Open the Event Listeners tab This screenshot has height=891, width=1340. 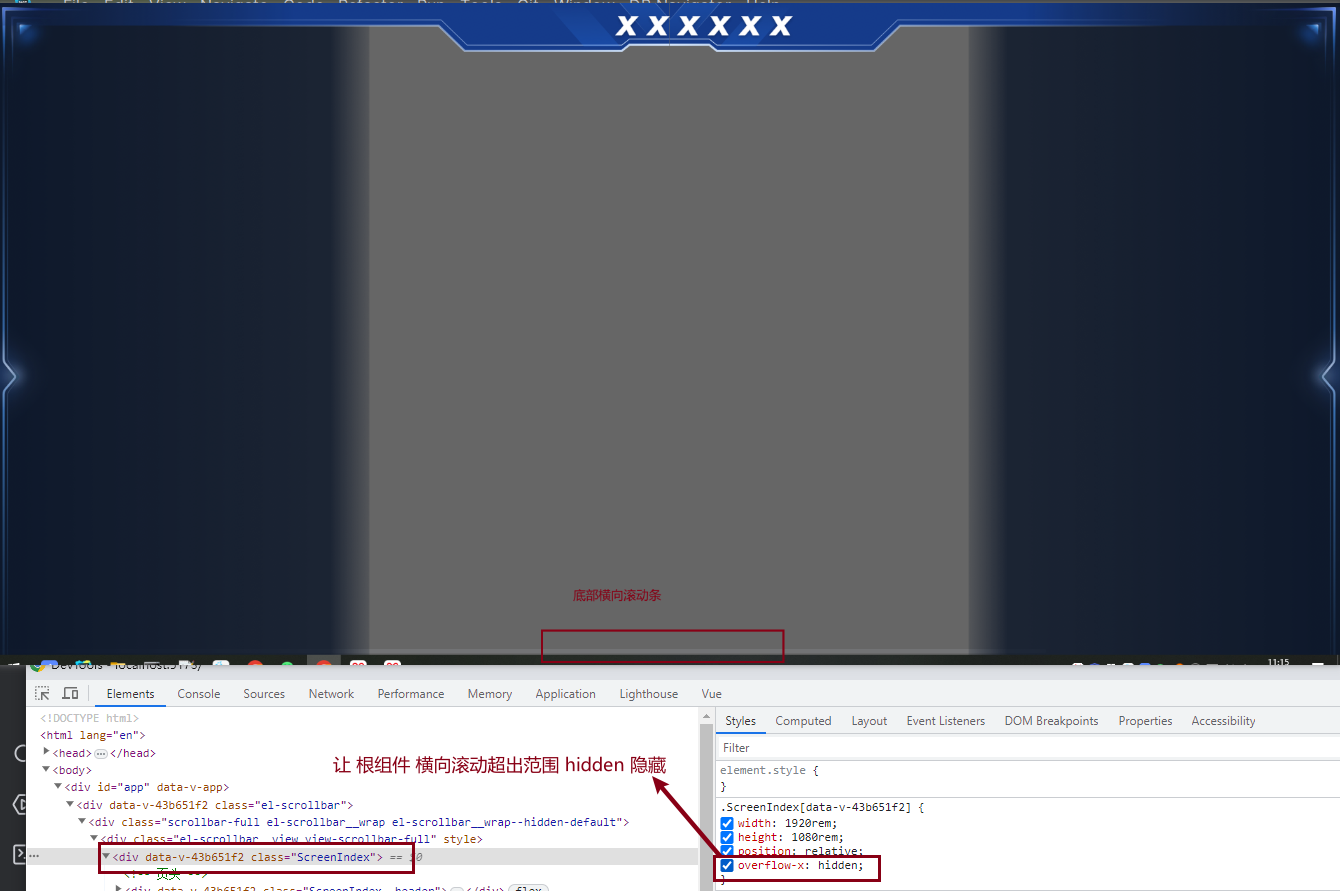pyautogui.click(x=946, y=721)
